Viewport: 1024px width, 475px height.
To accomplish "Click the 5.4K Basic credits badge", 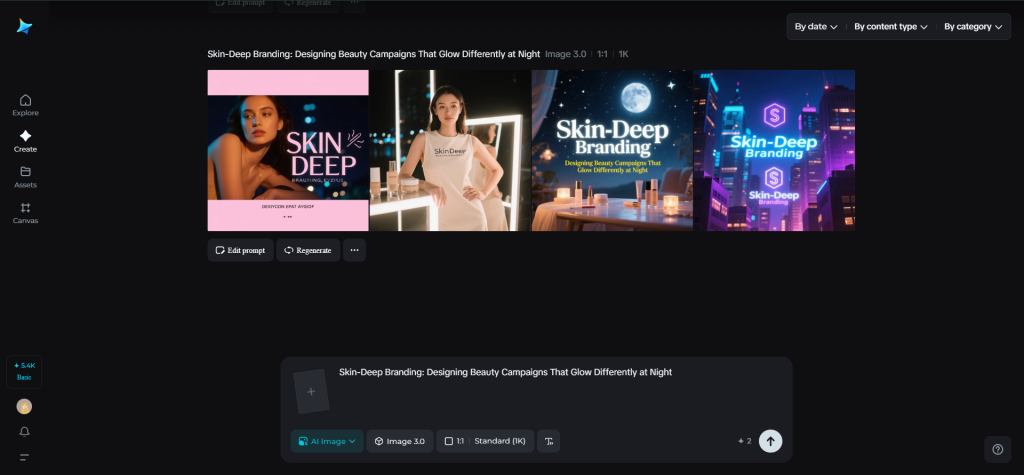I will [24, 372].
